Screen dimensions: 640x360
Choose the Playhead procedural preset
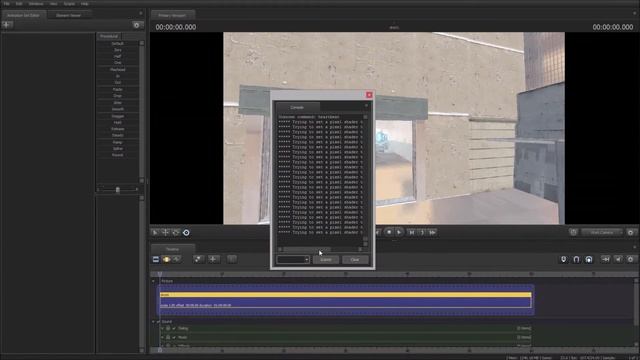118,70
